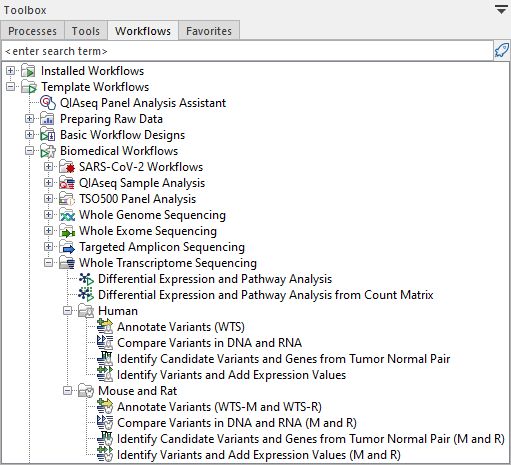511x465 pixels.
Task: Click the Whole Genome Sequencing DNA icon
Action: [67, 215]
